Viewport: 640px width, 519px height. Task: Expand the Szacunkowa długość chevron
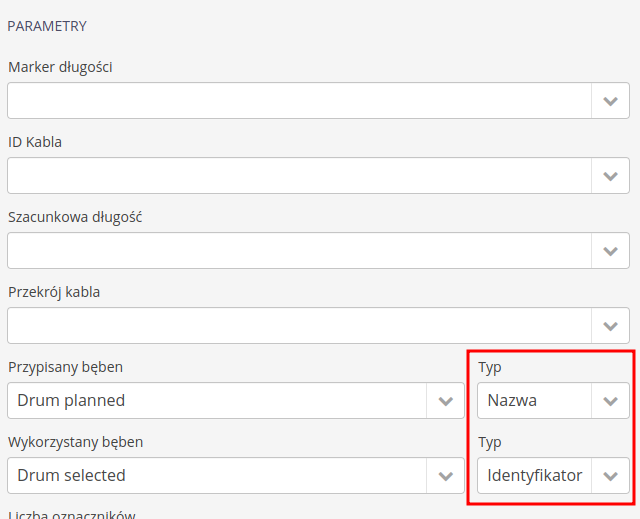[610, 251]
